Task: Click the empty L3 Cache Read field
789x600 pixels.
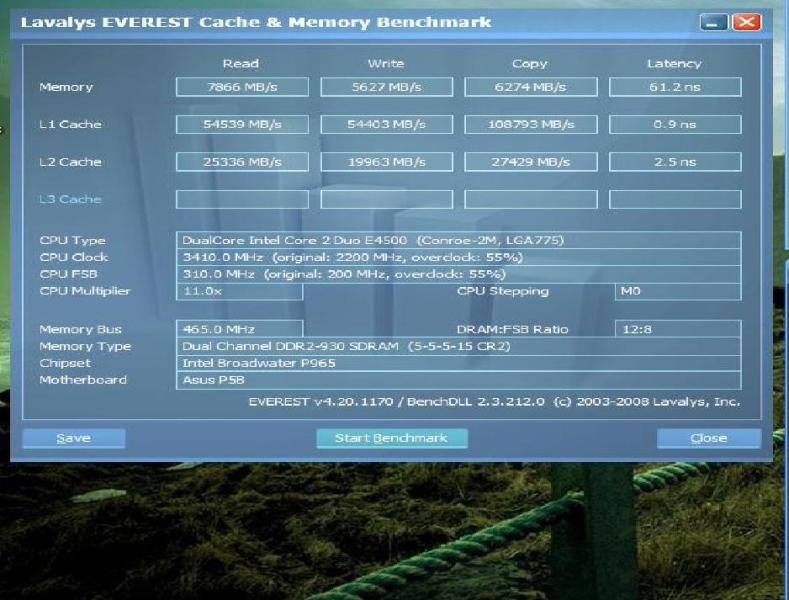Action: coord(242,199)
